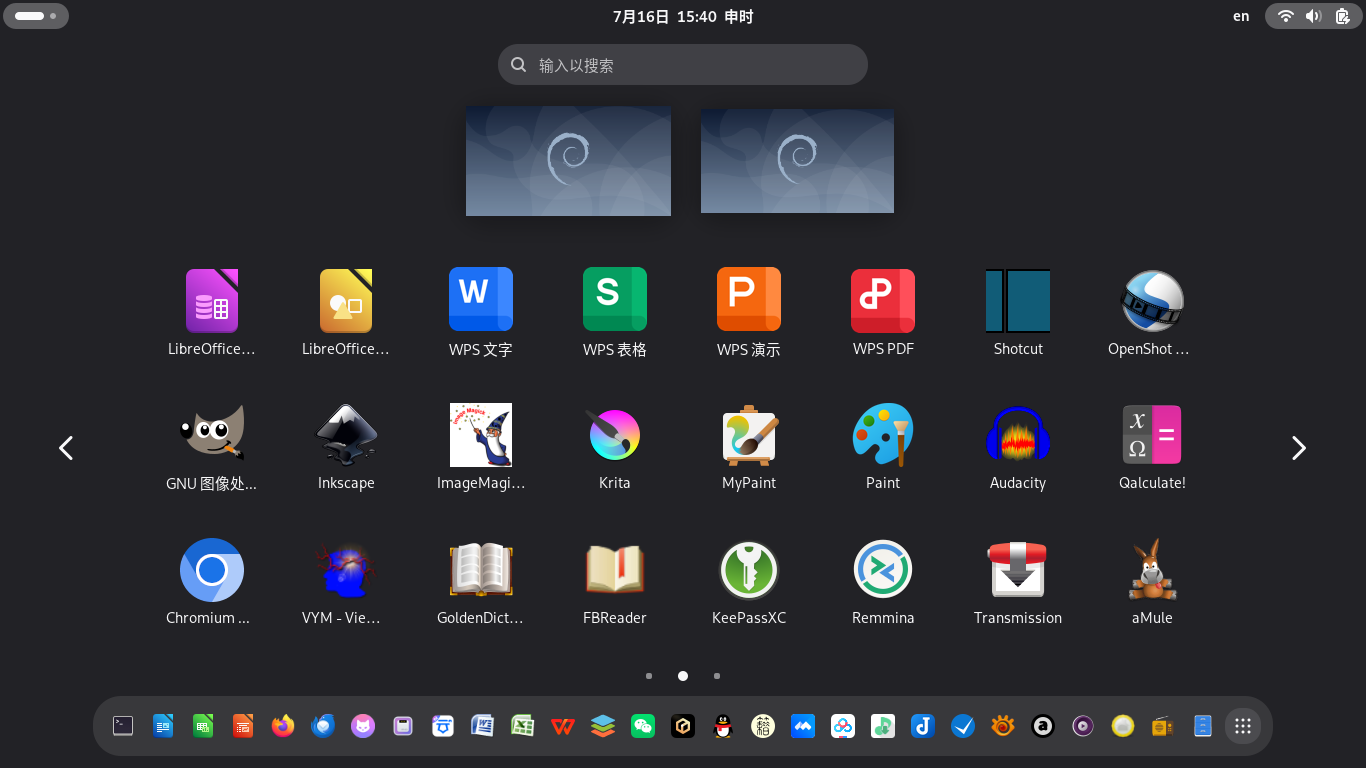Open the clock and calendar menu
The width and height of the screenshot is (1366, 768).
coord(683,16)
